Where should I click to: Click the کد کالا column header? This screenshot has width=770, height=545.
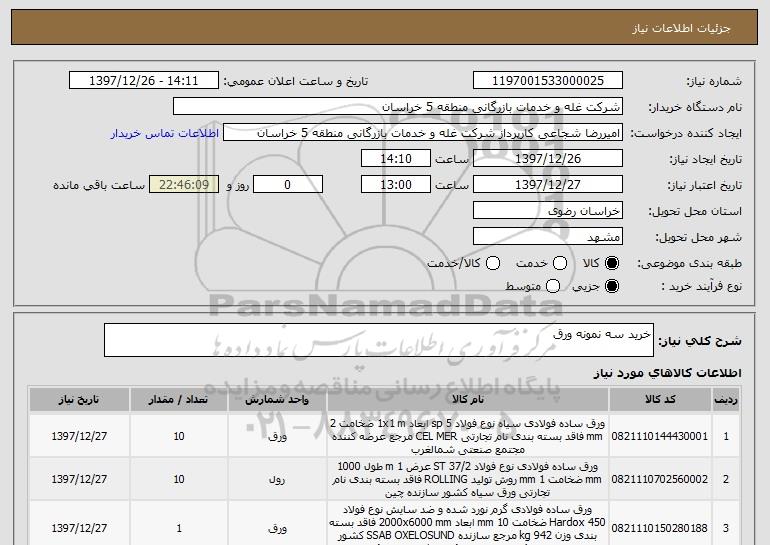pyautogui.click(x=660, y=400)
